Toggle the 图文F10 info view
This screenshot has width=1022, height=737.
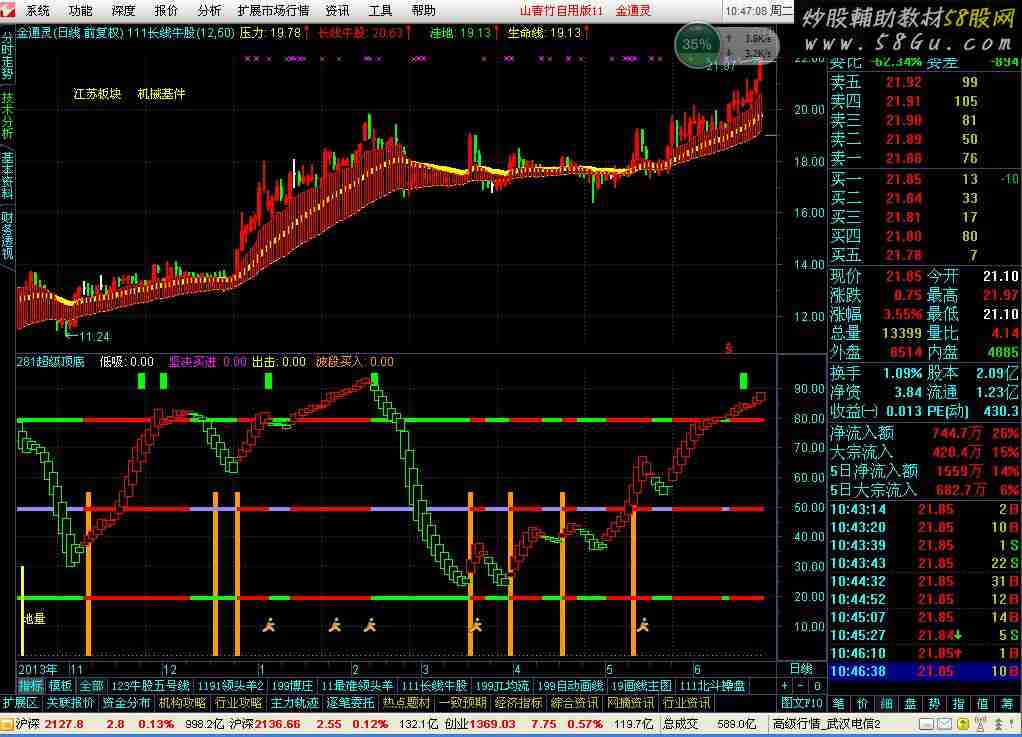tap(802, 703)
